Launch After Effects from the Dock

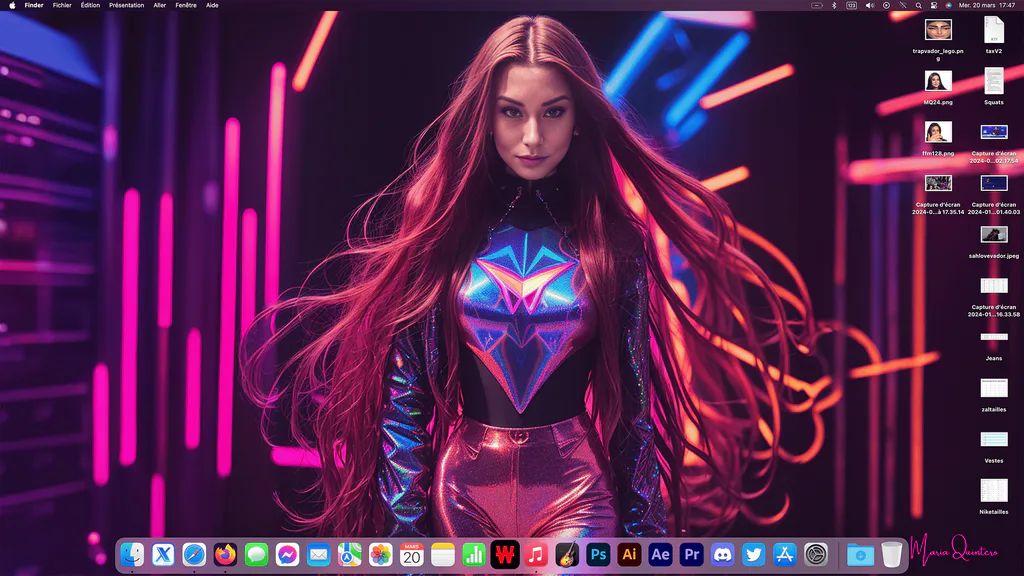pos(660,554)
